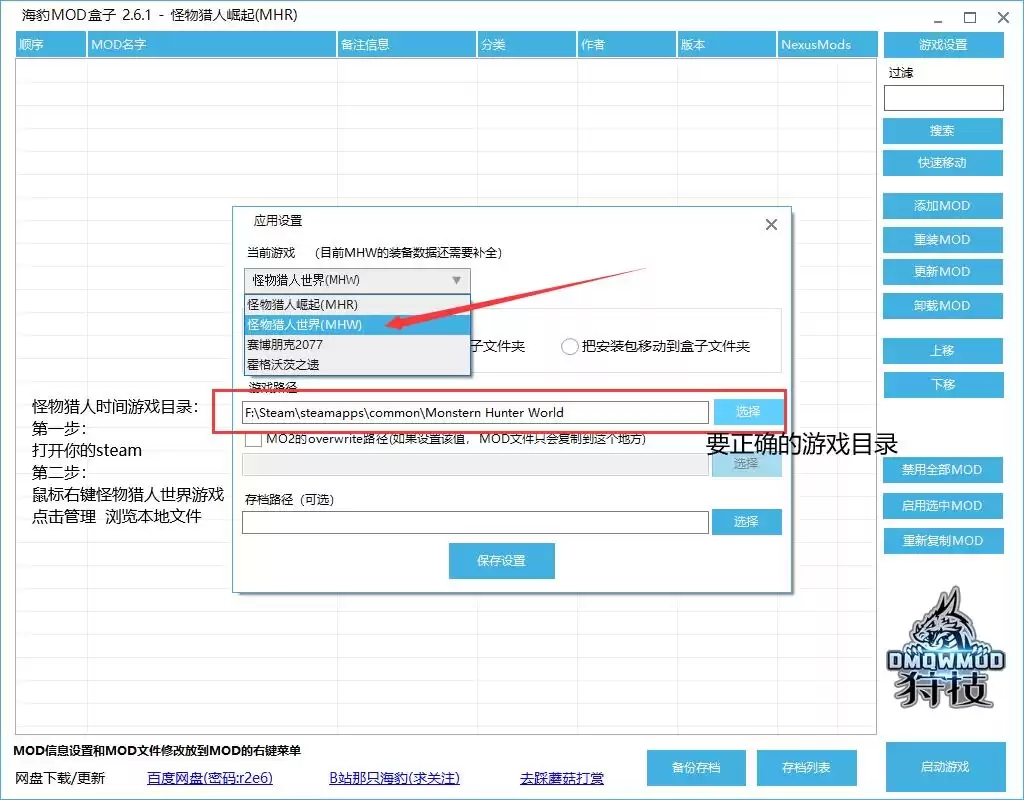Click the 快速移动 quick move button
Image resolution: width=1024 pixels, height=800 pixels.
pos(942,163)
